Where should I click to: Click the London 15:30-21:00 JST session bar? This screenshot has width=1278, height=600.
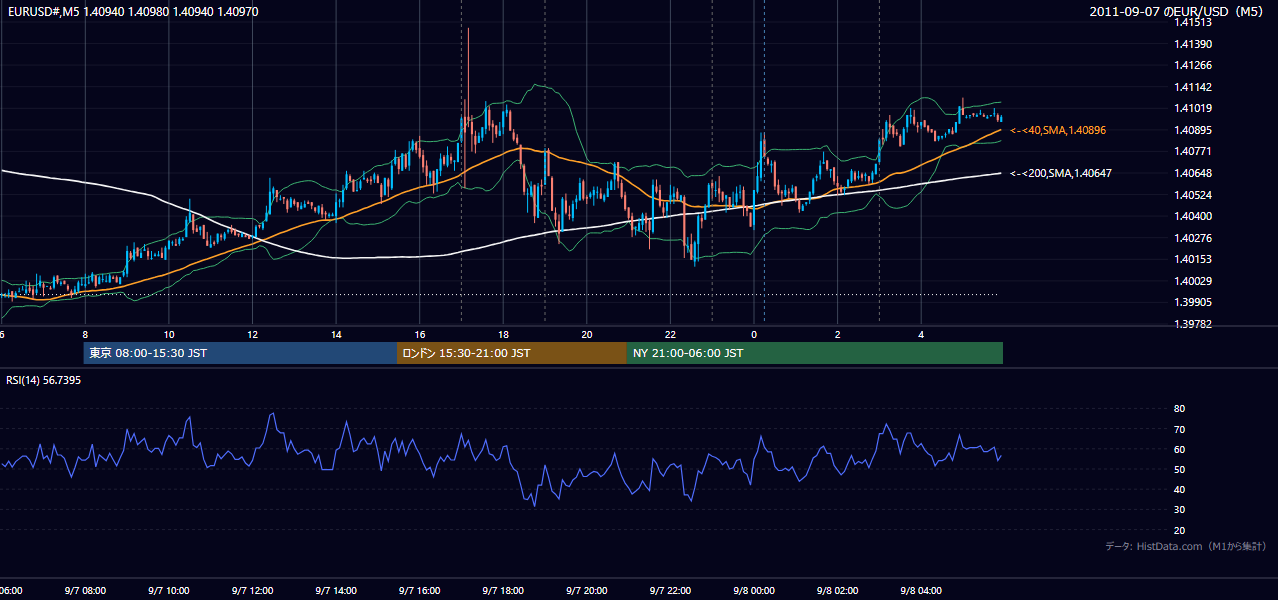click(512, 353)
